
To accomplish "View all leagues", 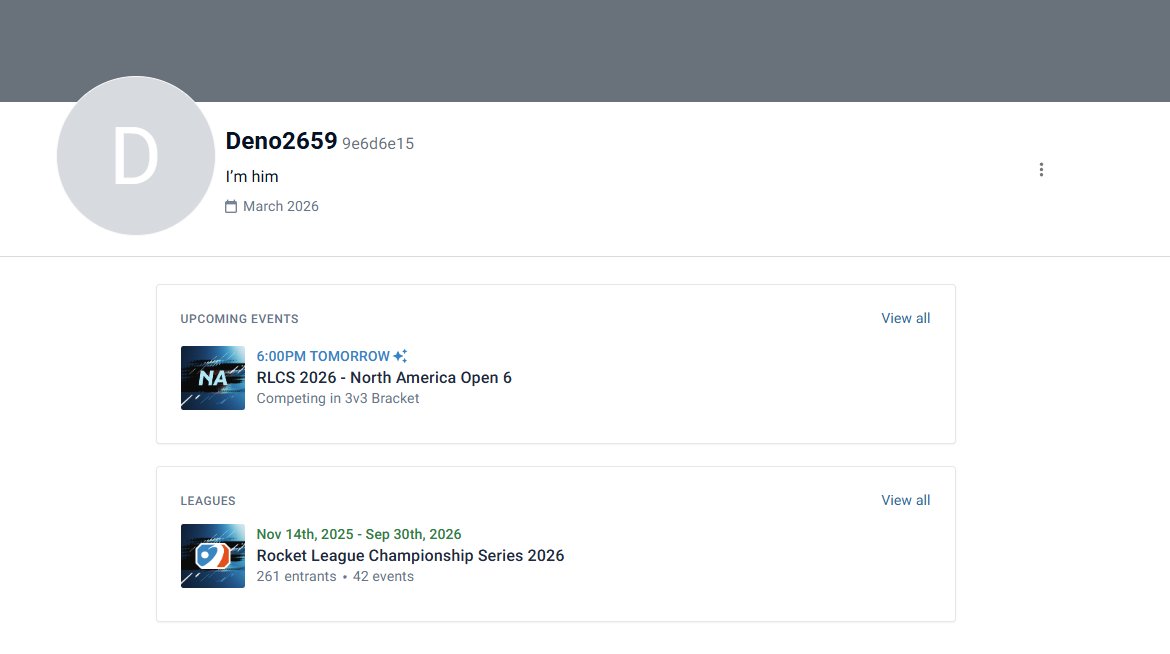I will tap(905, 500).
